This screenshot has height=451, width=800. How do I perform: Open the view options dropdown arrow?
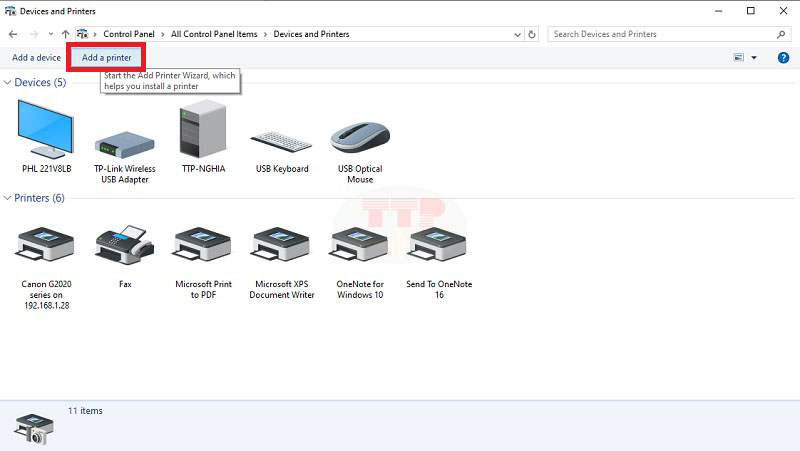click(x=754, y=58)
